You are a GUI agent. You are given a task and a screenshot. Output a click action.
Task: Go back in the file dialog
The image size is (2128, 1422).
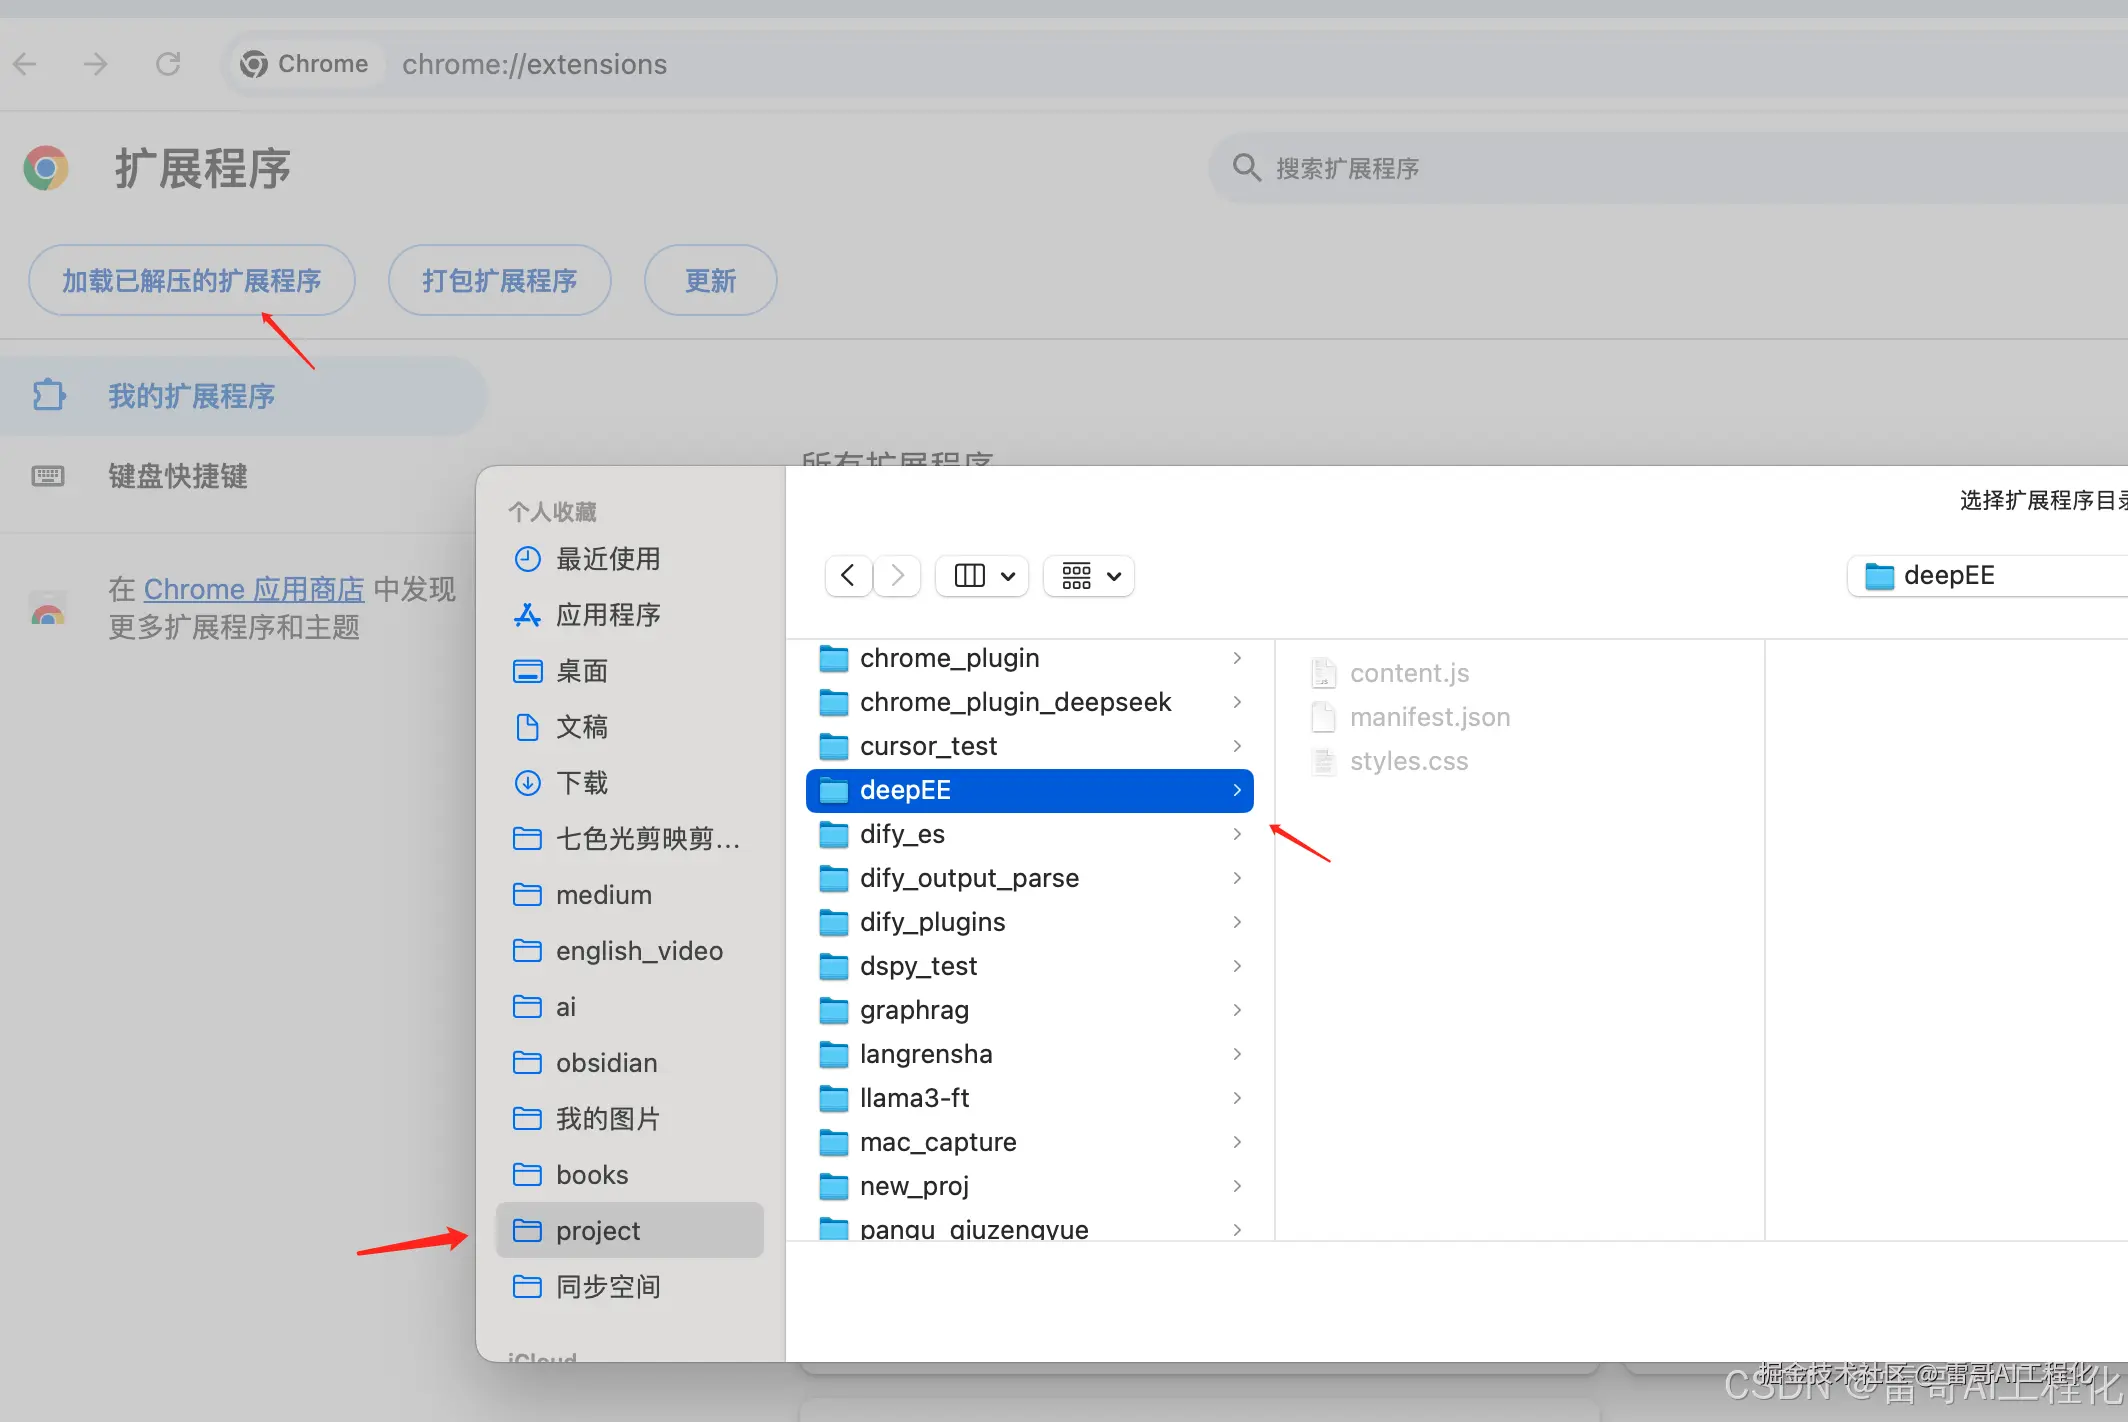tap(848, 576)
